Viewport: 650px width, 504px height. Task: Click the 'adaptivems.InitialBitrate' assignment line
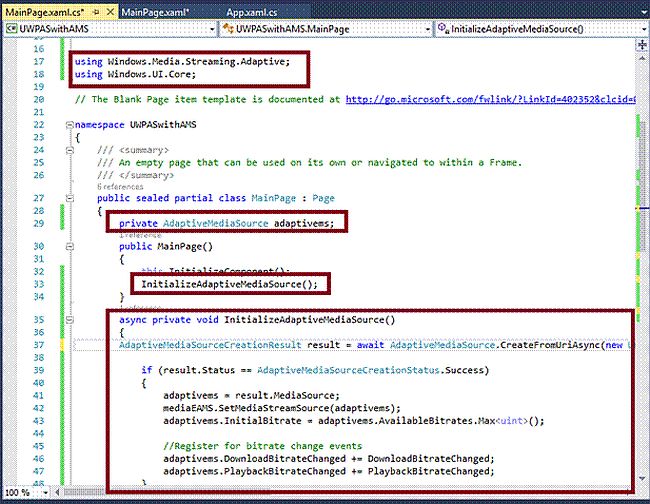coord(354,421)
